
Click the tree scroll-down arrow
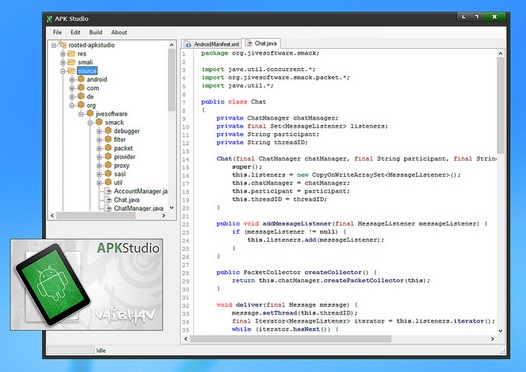click(171, 208)
